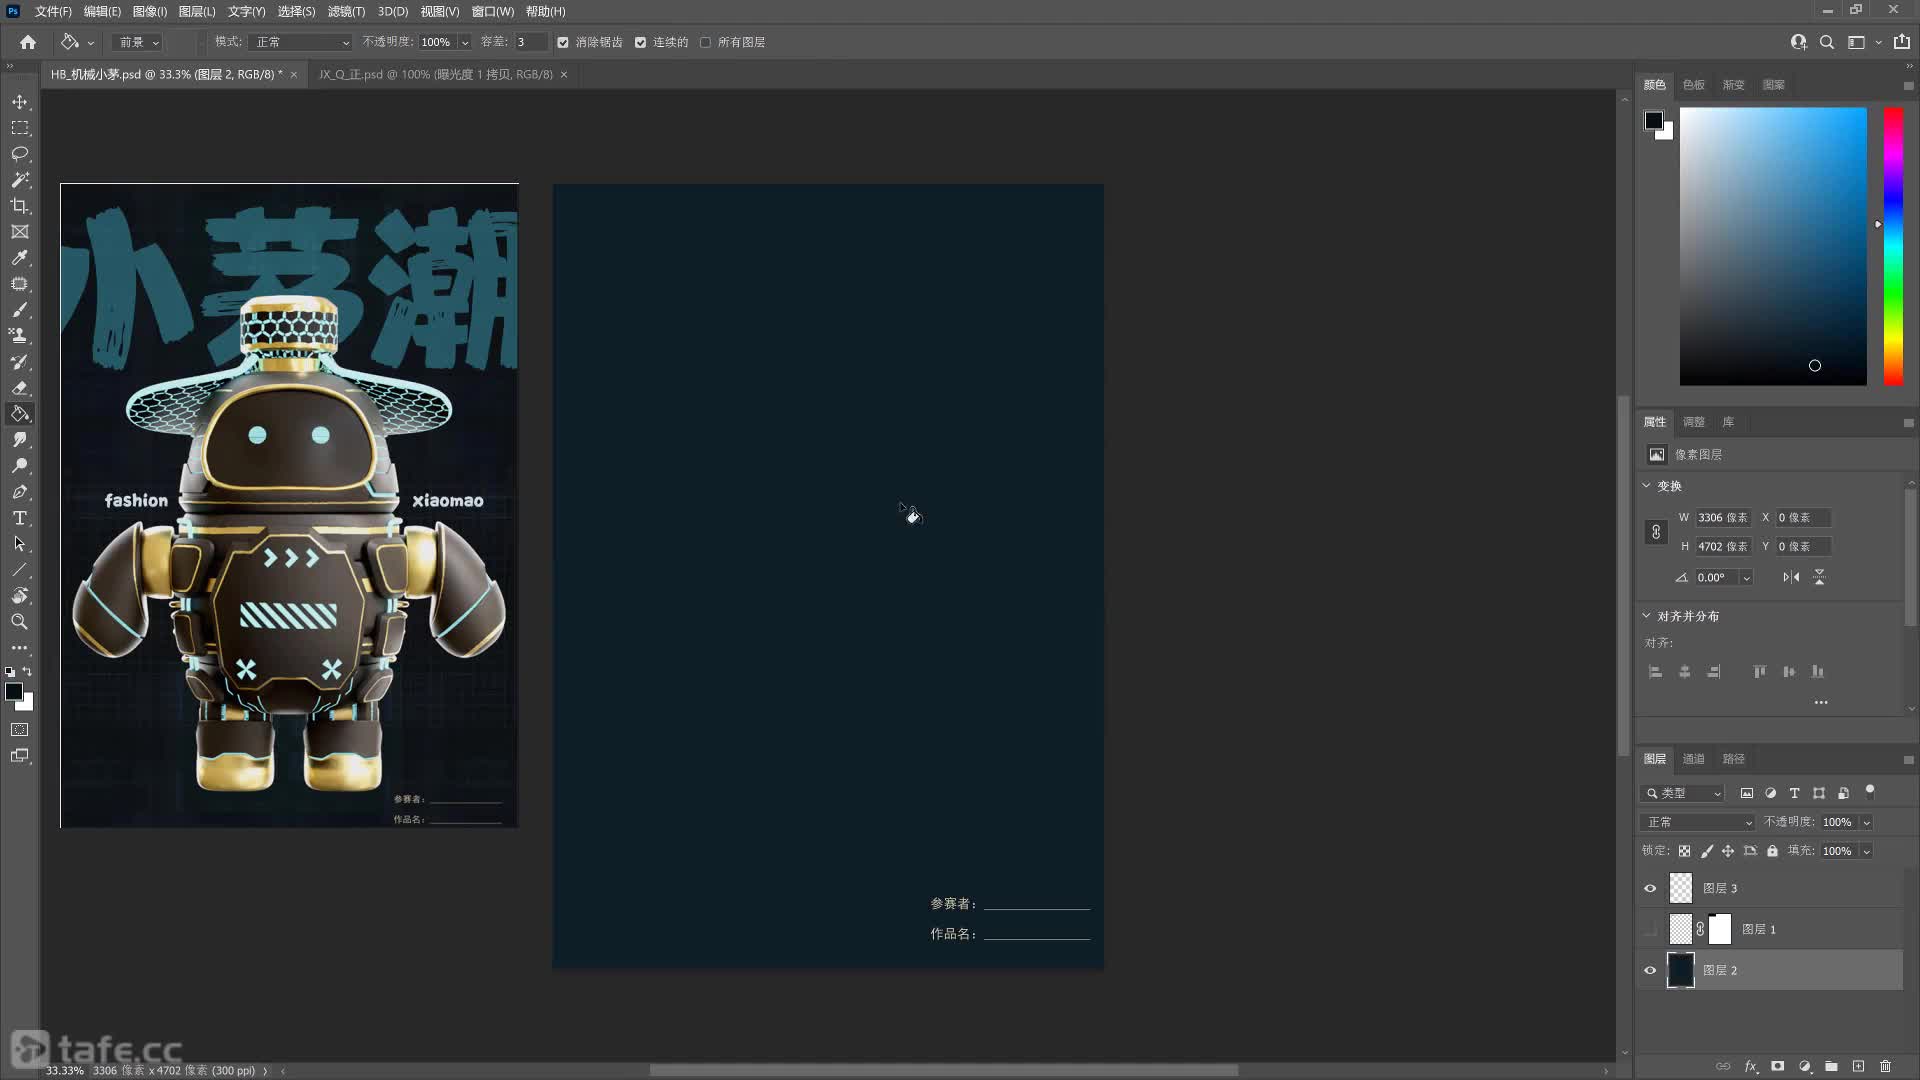Screen dimensions: 1920x1080
Task: Open the layer fill 填充 dropdown arrow
Action: point(1866,851)
